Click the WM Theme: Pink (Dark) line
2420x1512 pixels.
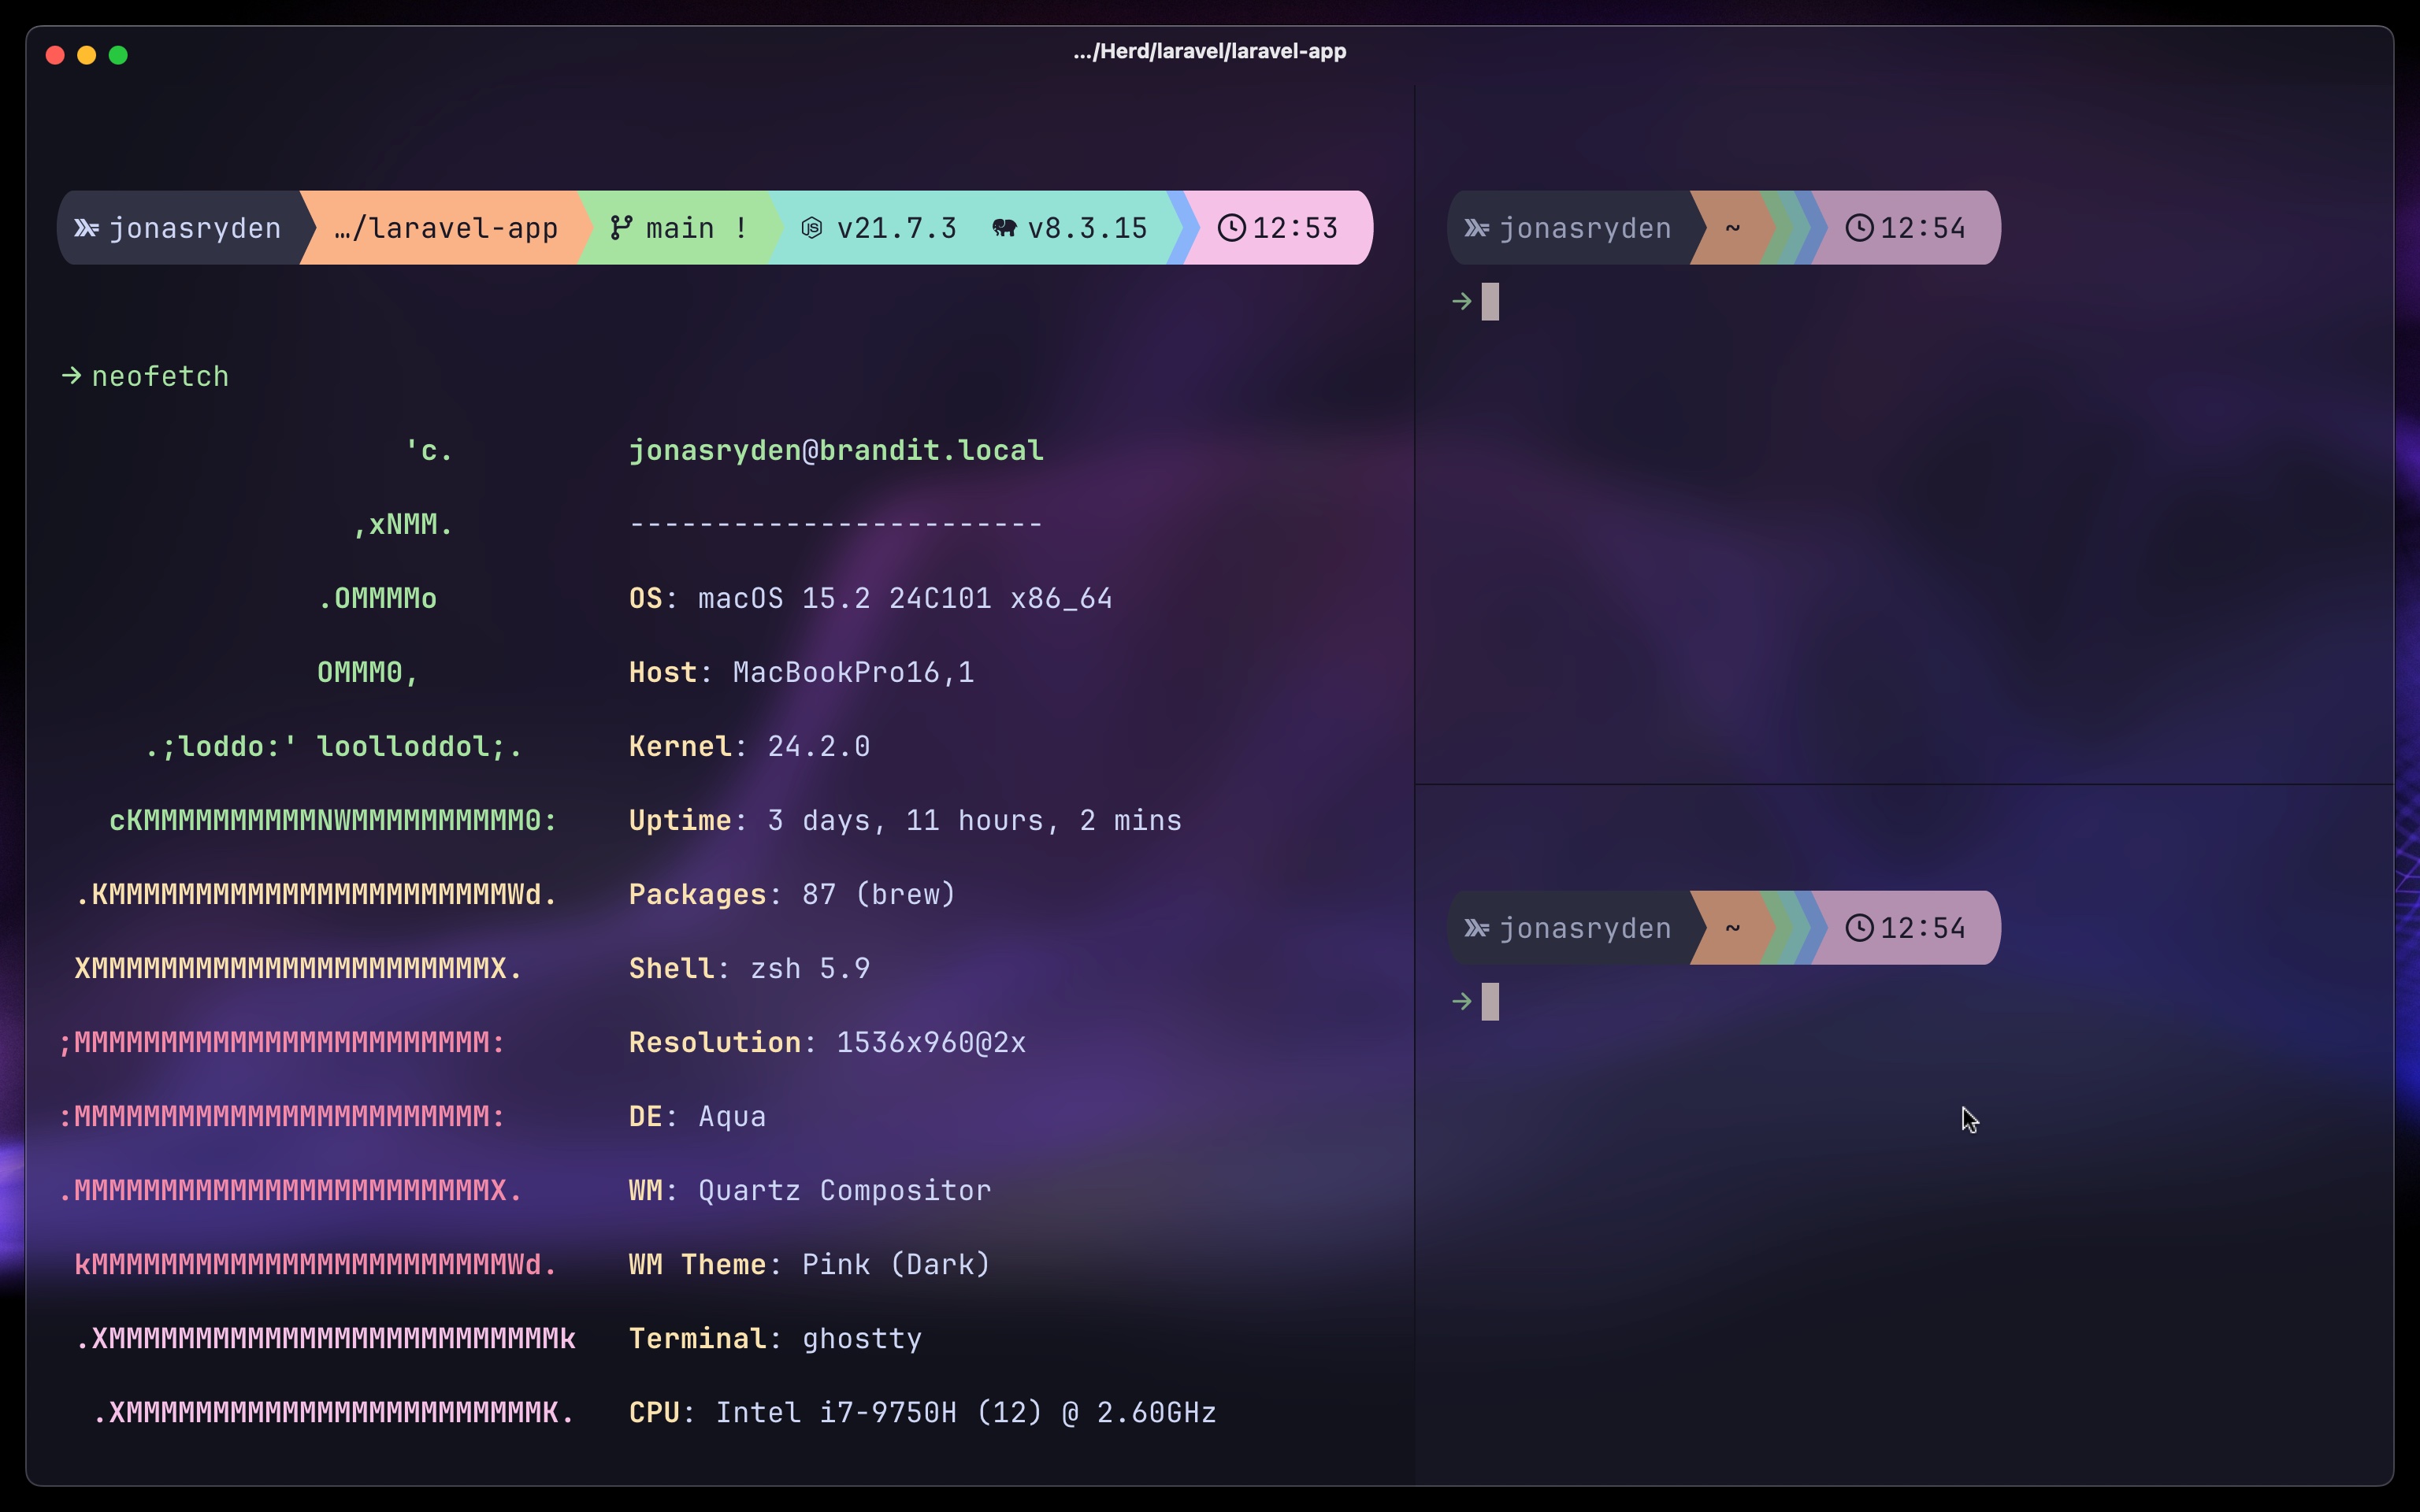point(810,1264)
